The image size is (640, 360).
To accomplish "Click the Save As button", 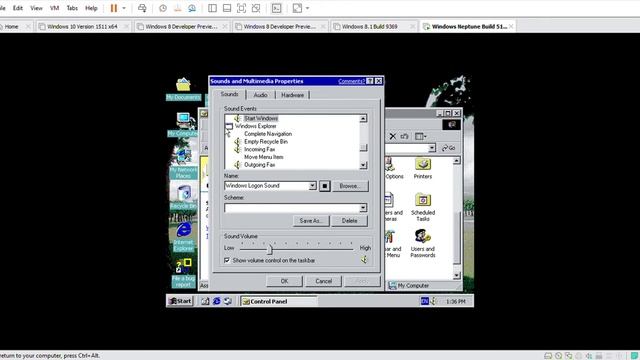I will point(311,221).
